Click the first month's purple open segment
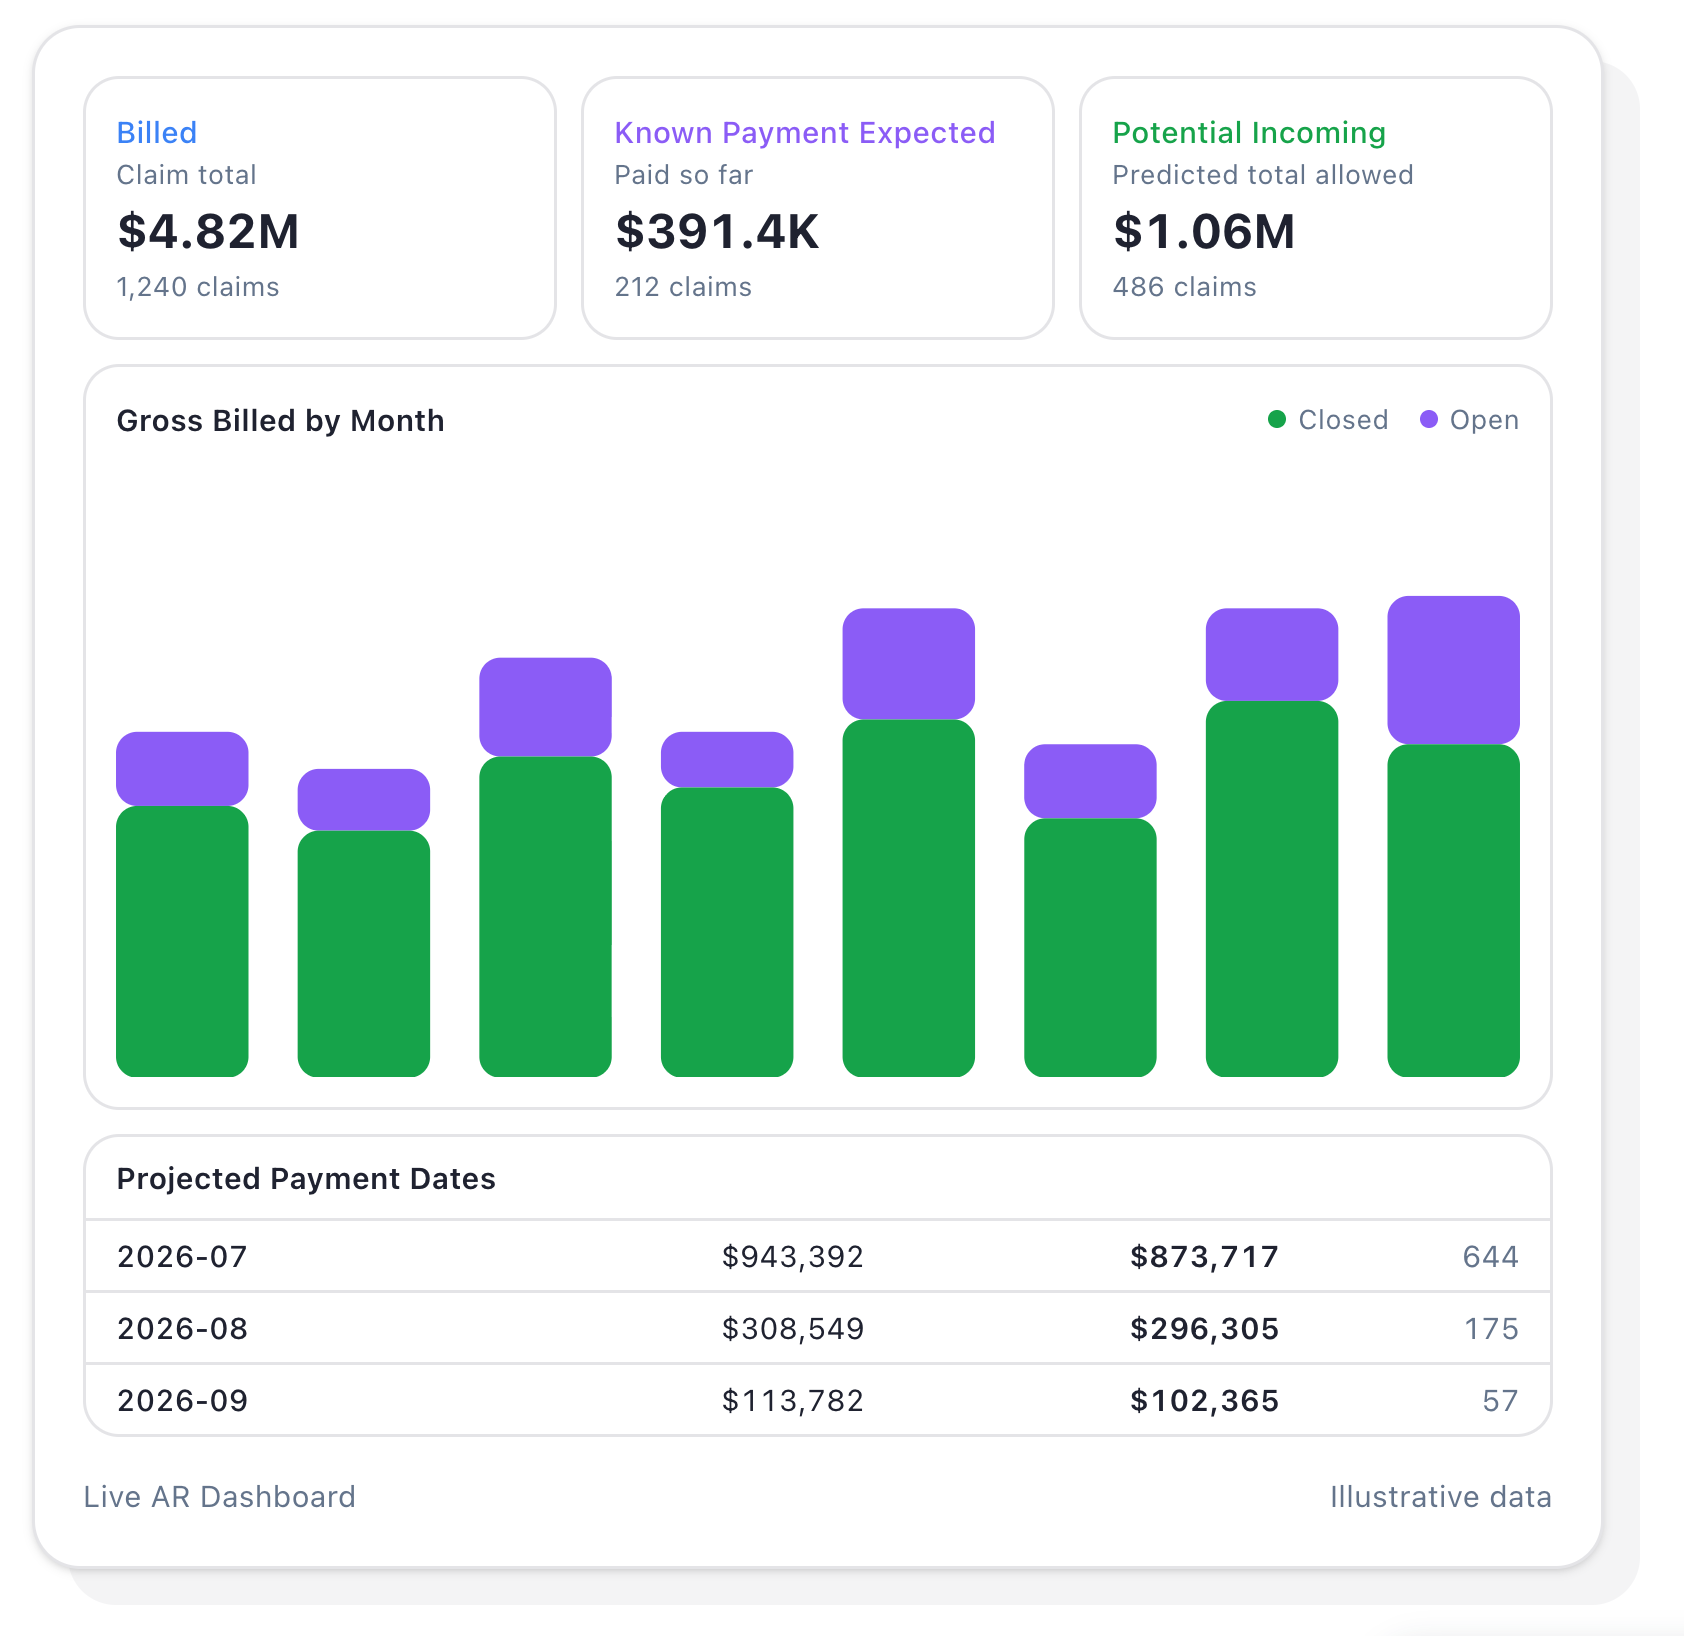Screen dimensions: 1684x1636 tap(182, 769)
